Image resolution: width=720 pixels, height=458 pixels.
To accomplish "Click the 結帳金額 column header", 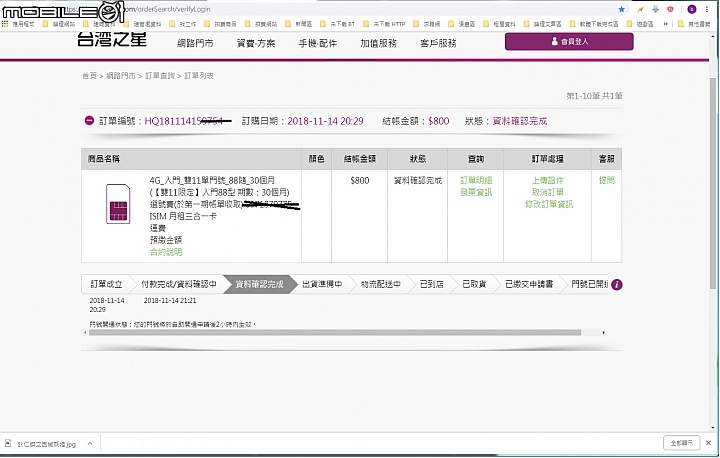I will coord(360,159).
